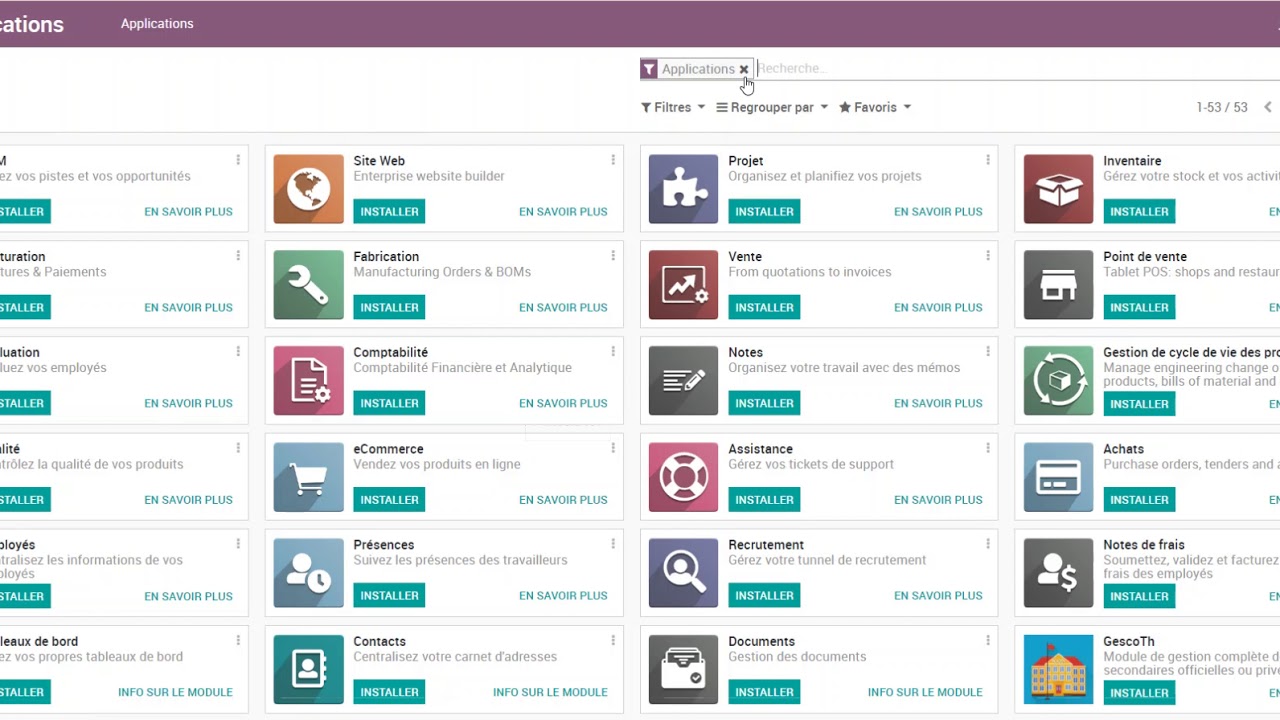
Task: Install the Documents app
Action: click(x=764, y=692)
